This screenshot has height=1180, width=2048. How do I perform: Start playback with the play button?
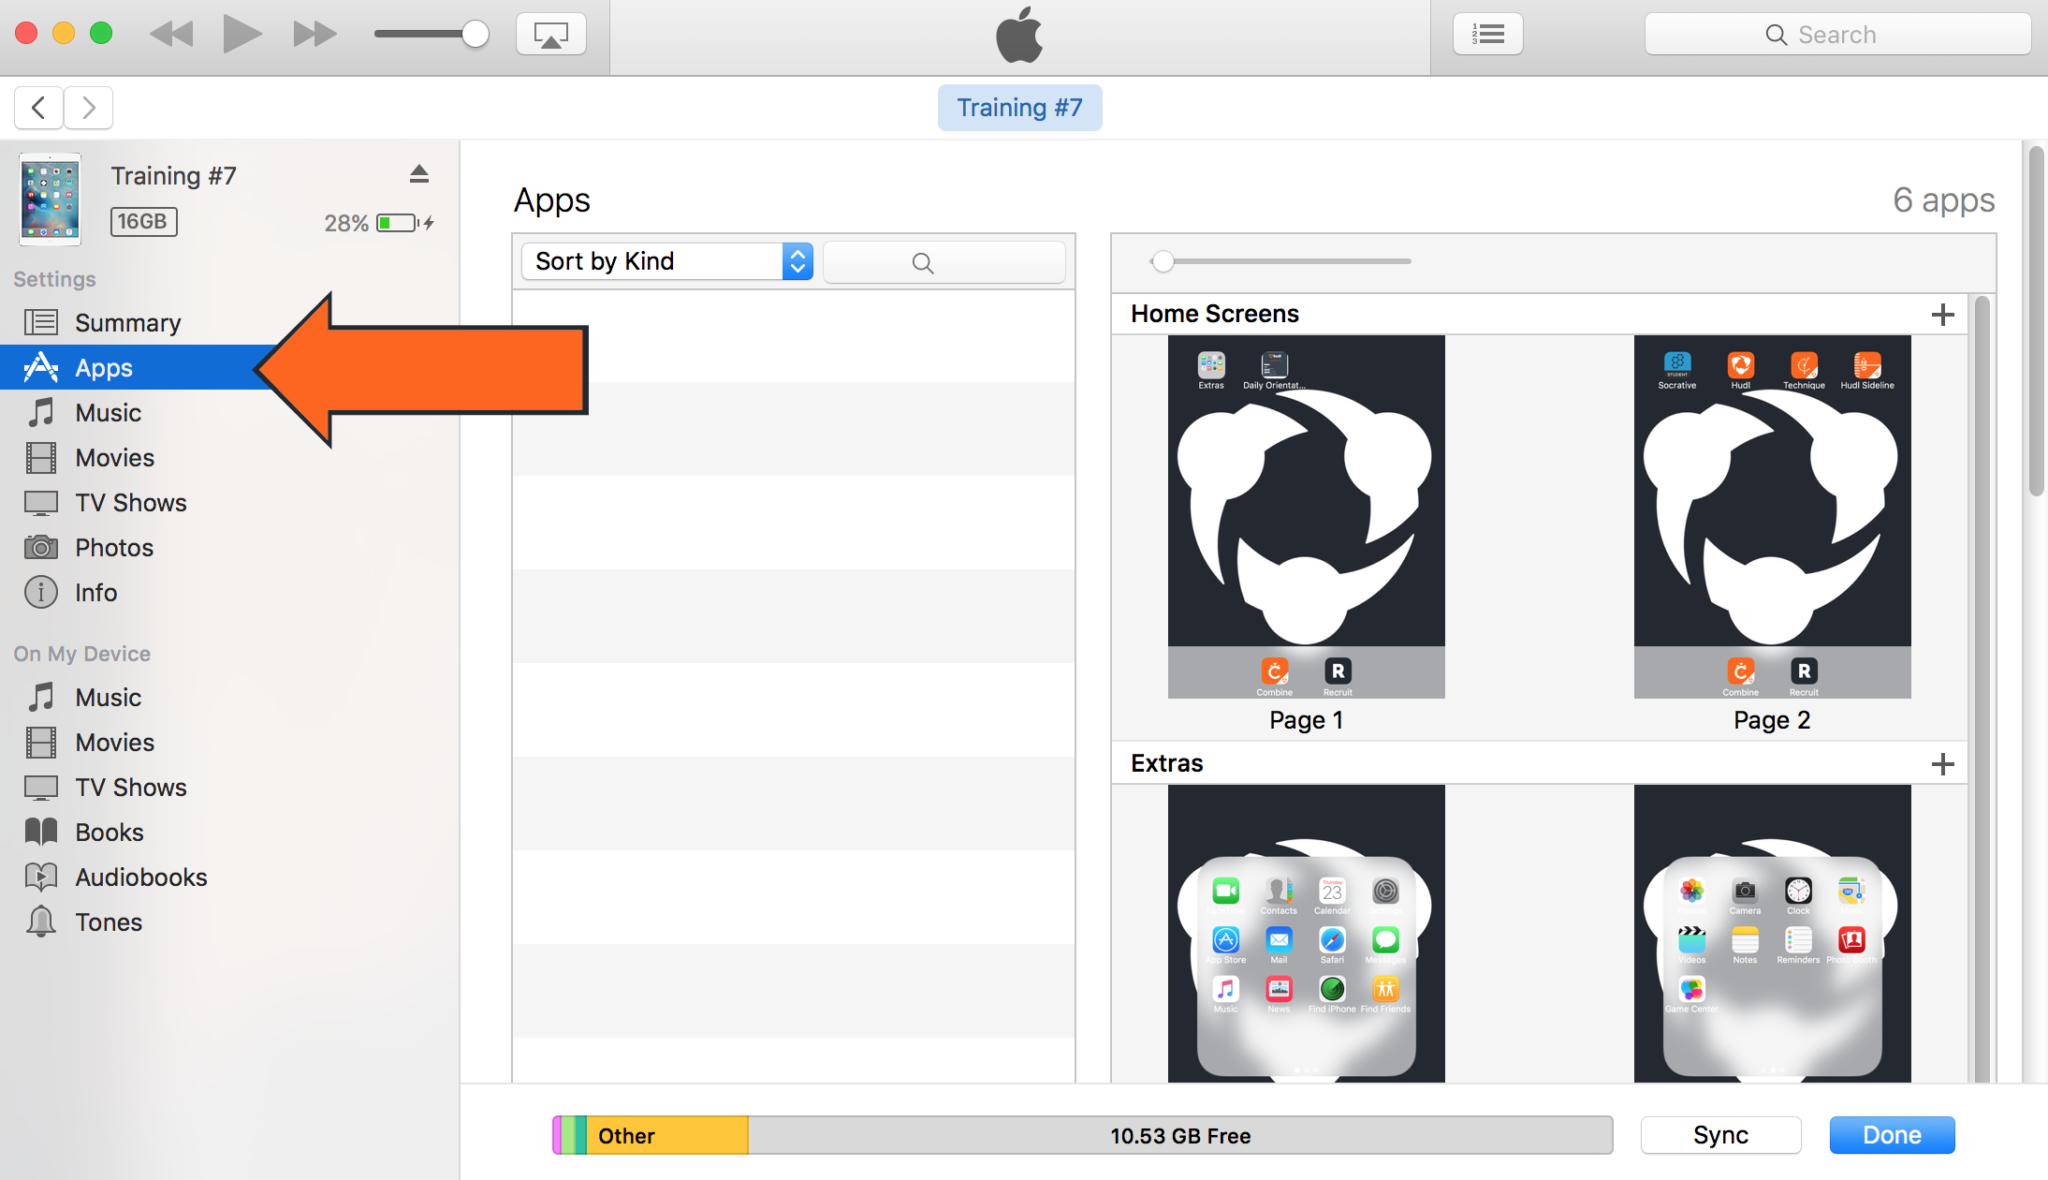(241, 34)
